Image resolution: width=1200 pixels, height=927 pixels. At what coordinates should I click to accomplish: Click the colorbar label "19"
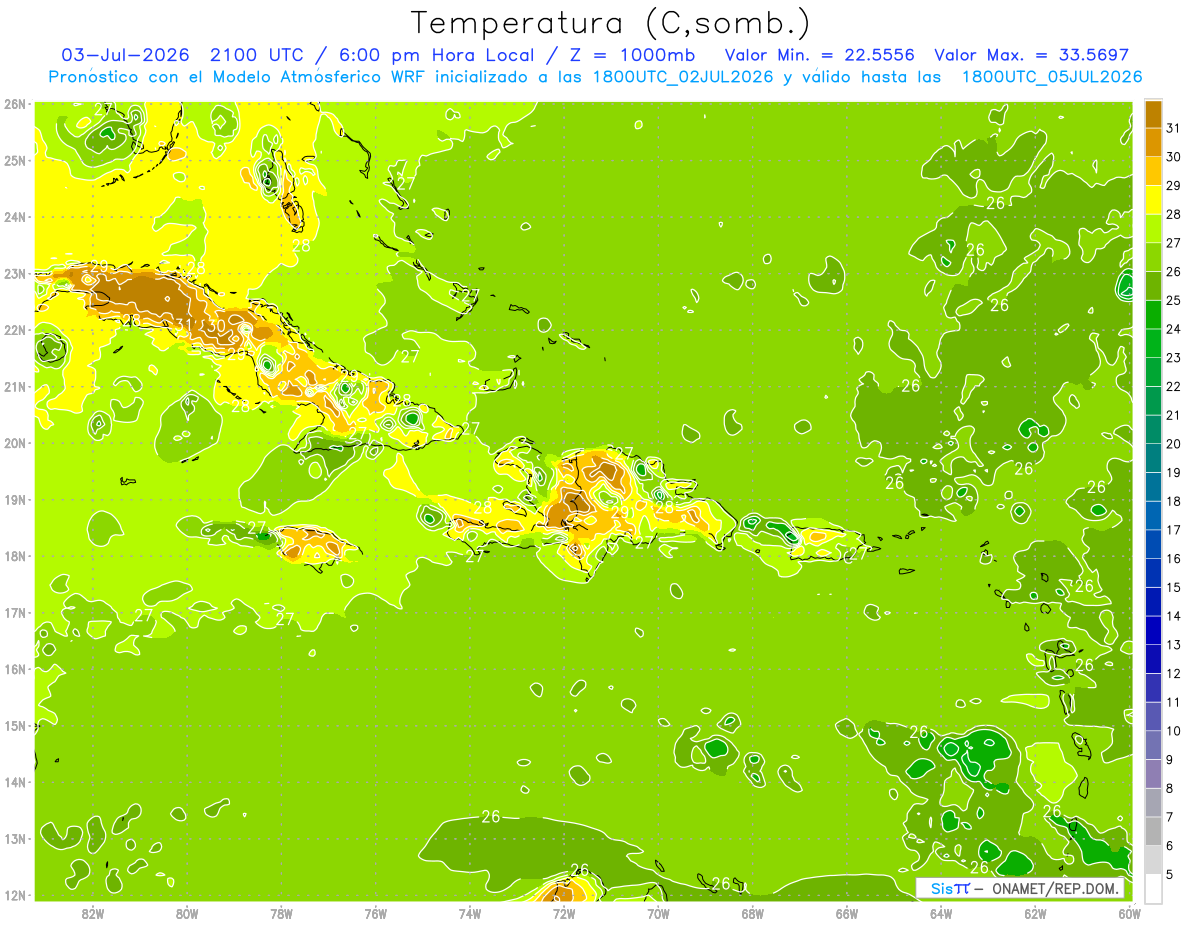click(x=1173, y=472)
